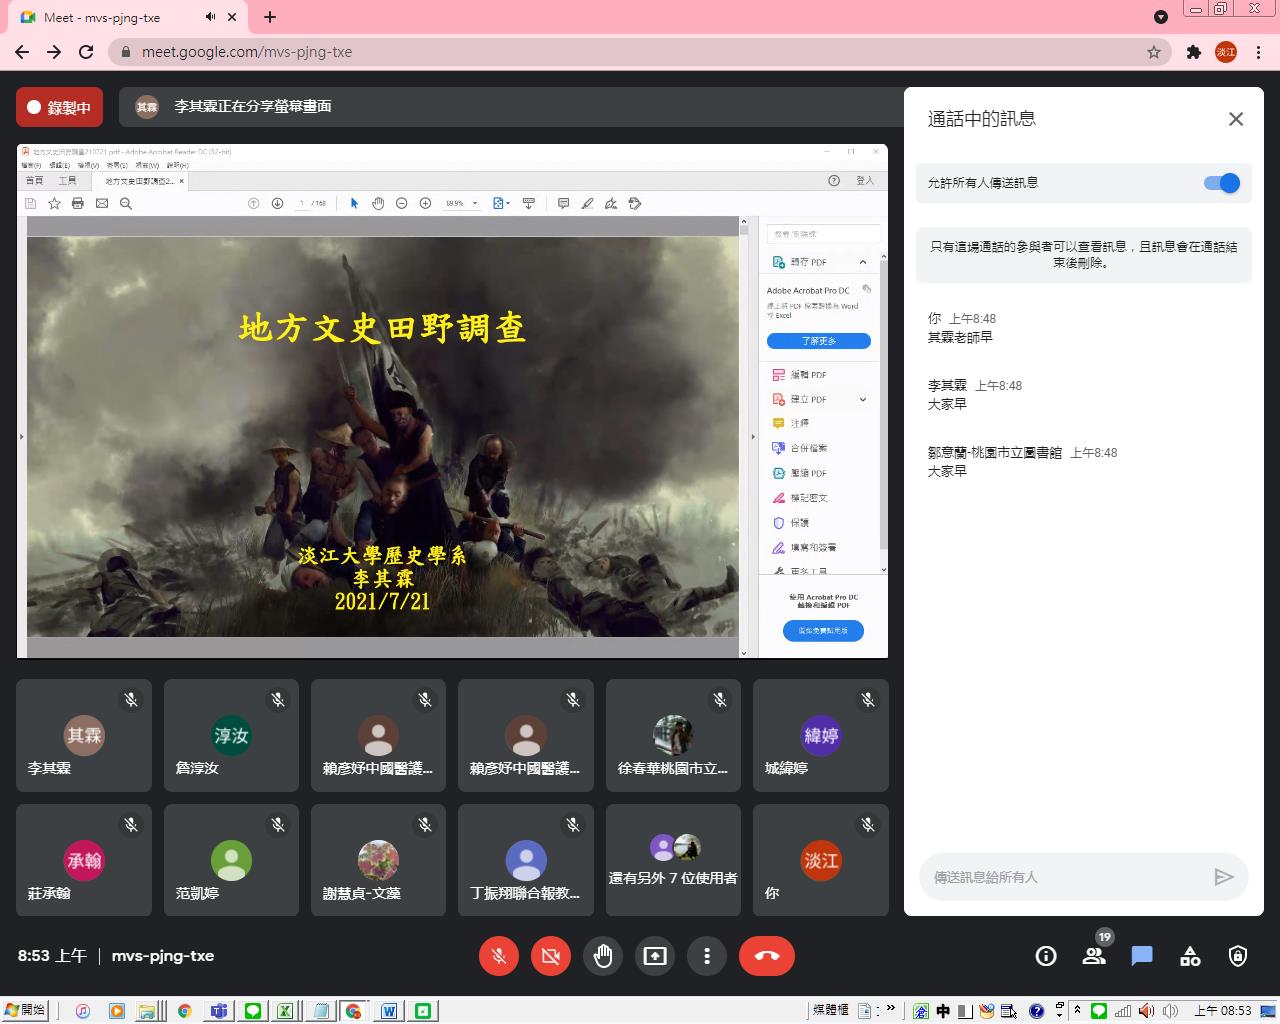Click meeting code mvs-pjng-txe text

163,956
